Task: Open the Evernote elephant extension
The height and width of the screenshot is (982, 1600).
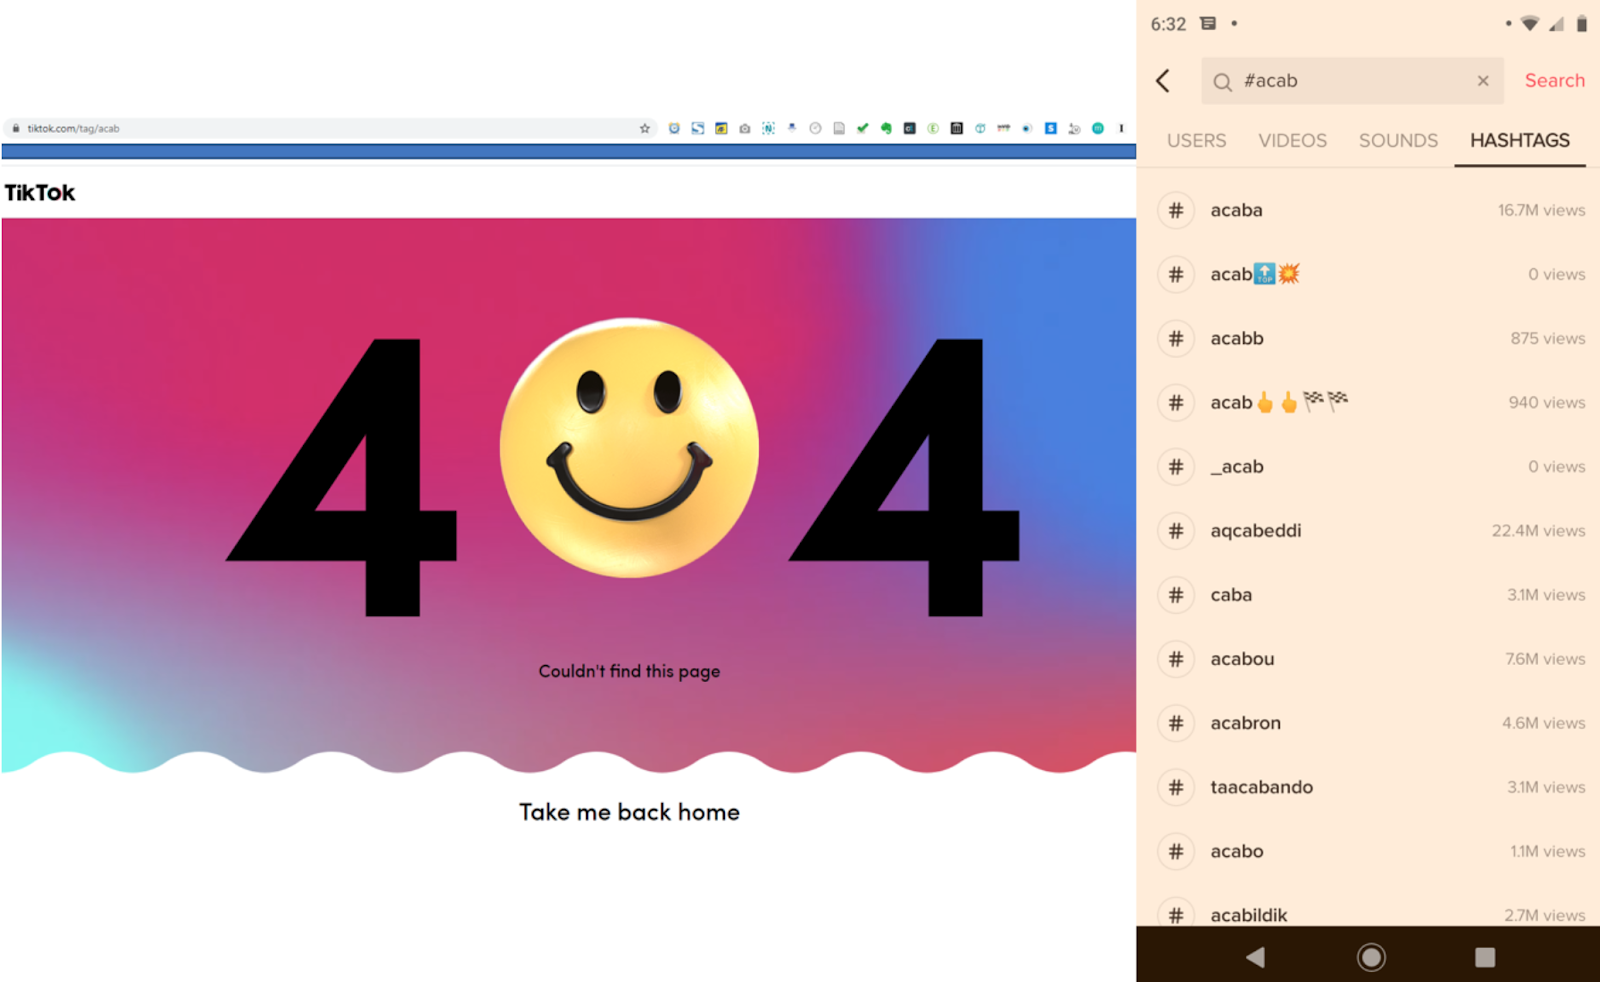Action: [886, 128]
